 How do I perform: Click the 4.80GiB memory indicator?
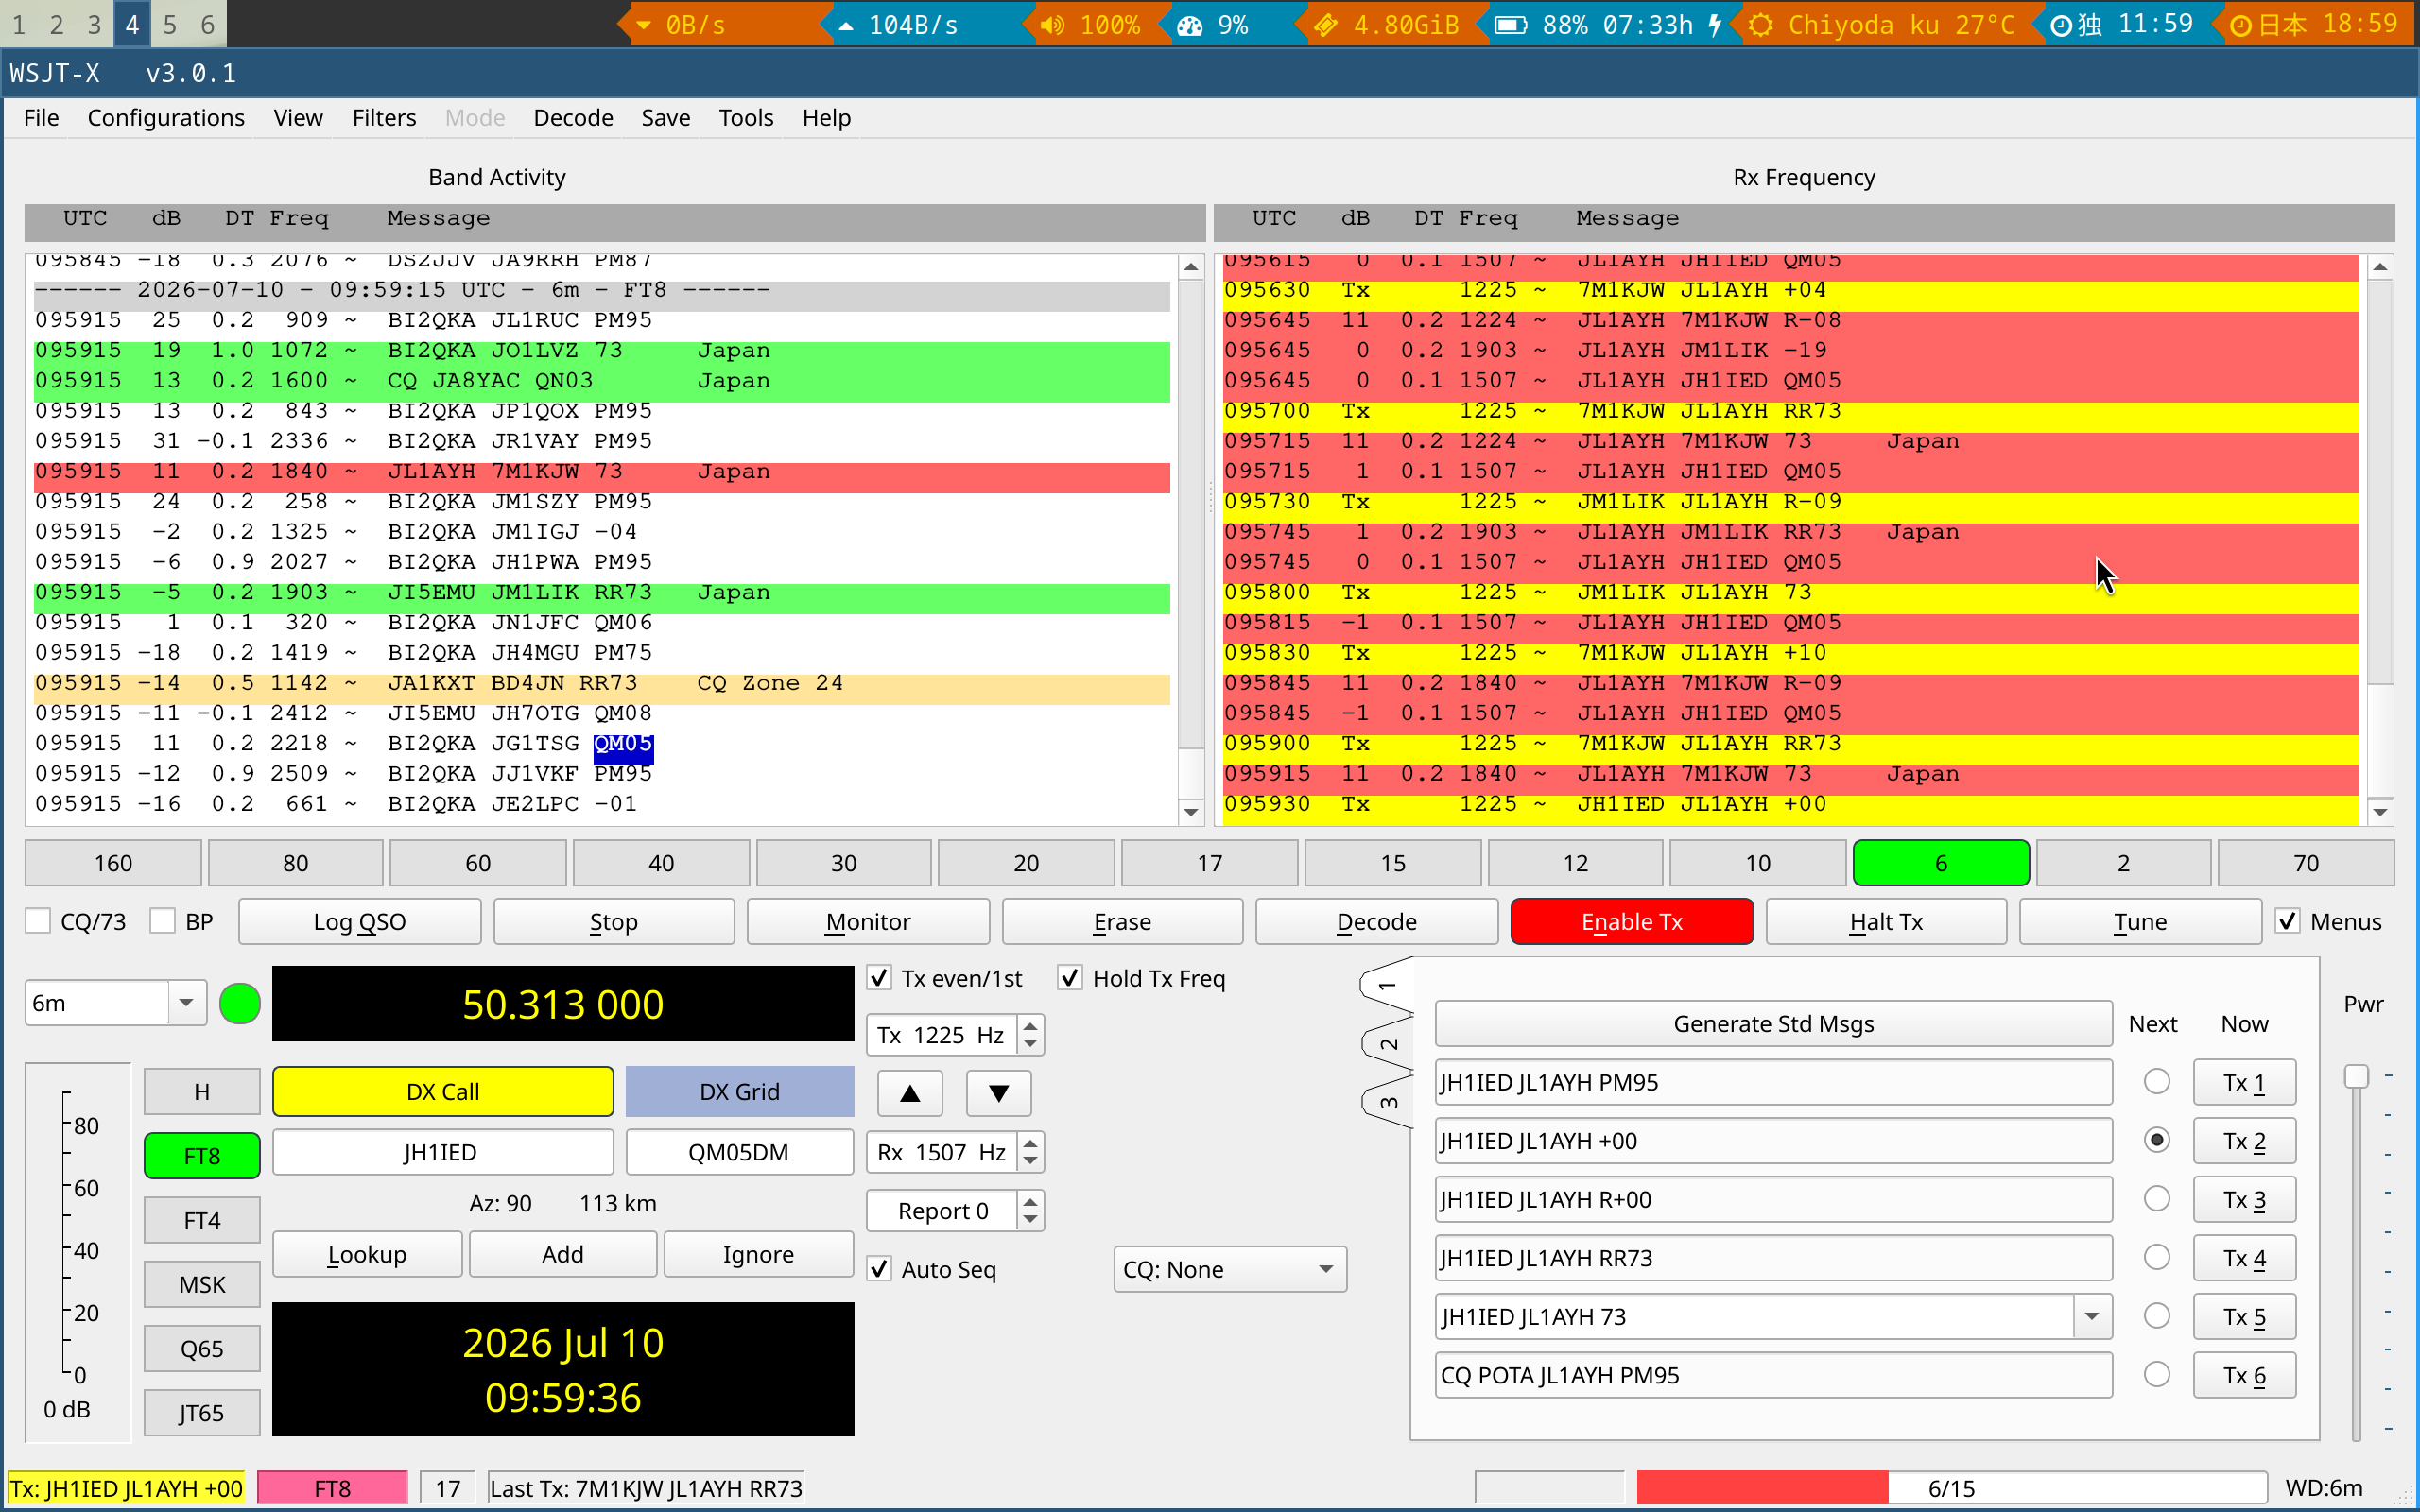coord(1387,24)
